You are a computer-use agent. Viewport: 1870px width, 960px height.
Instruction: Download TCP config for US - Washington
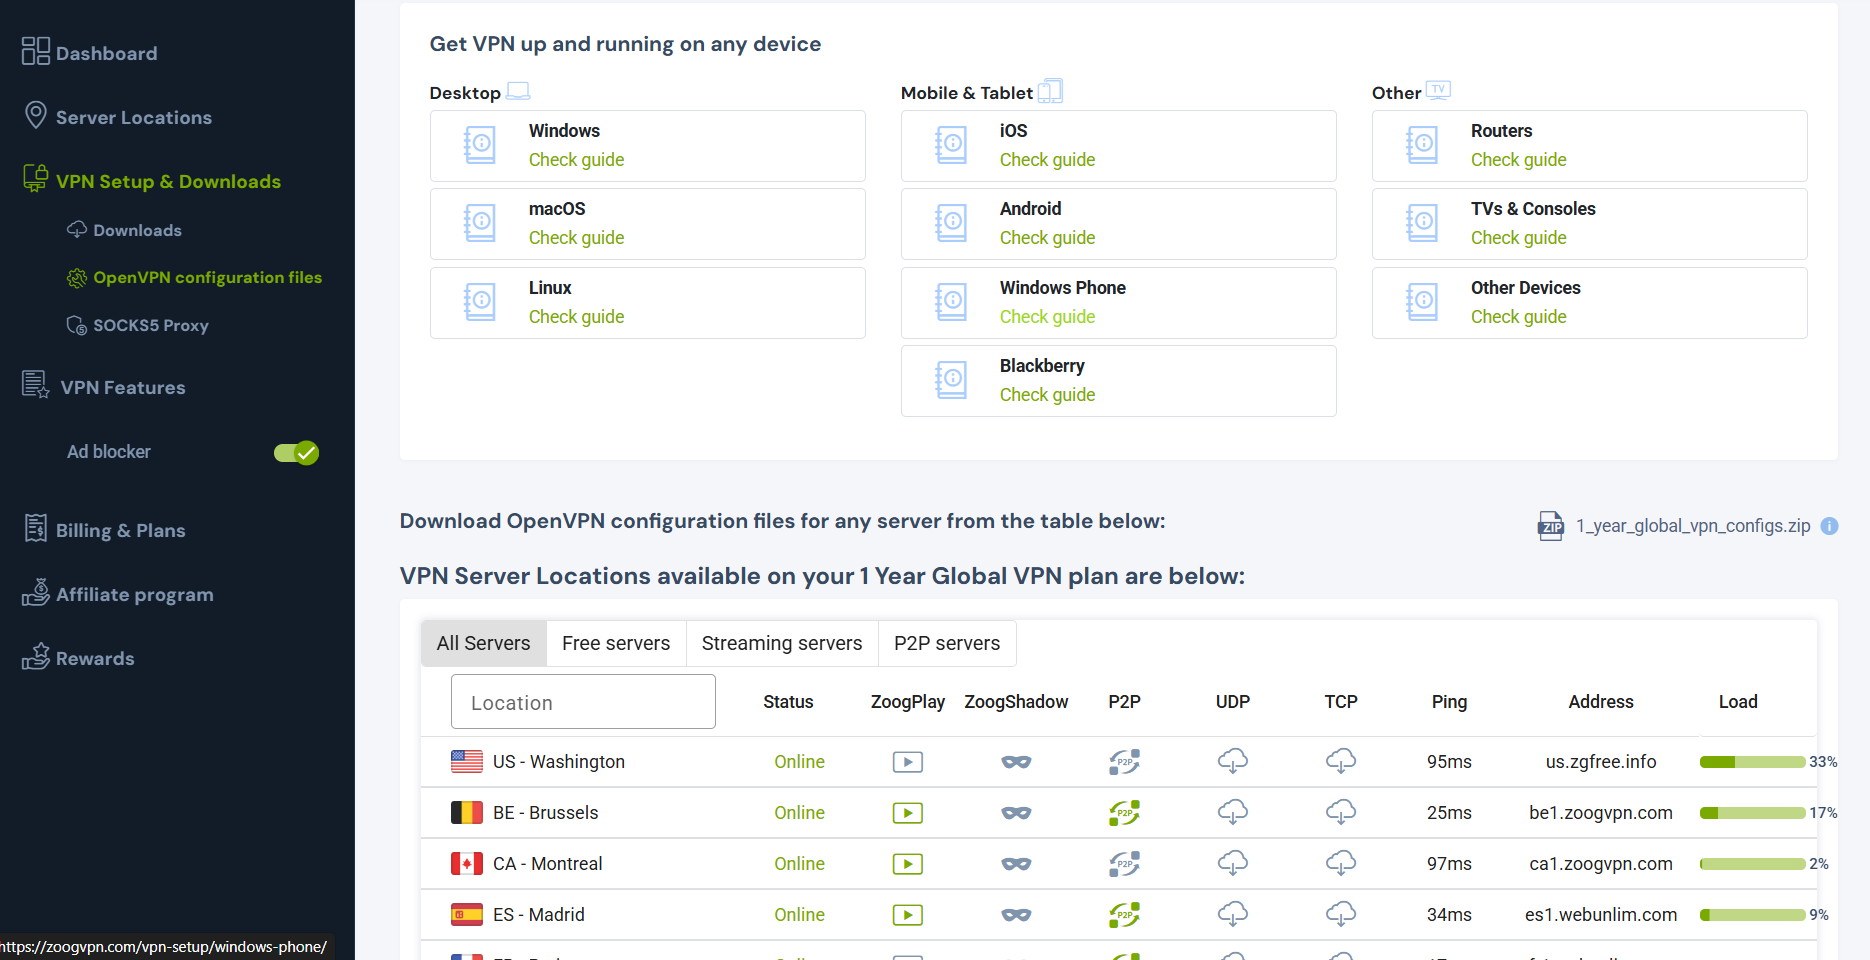coord(1341,761)
